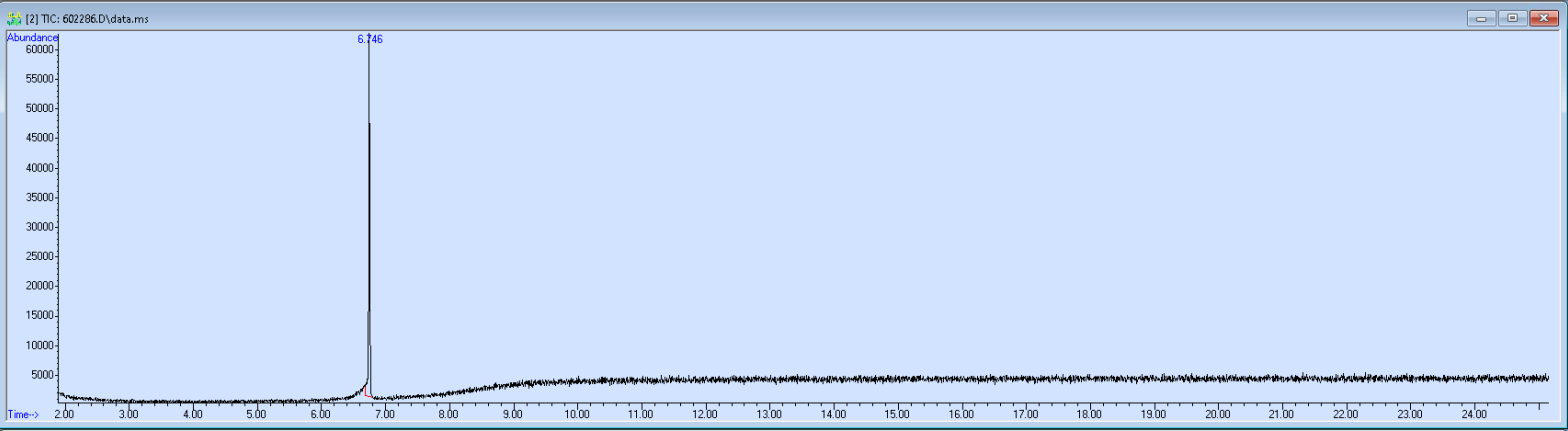1568x431 pixels.
Task: Maximize the TIC chromatogram window
Action: pos(1512,18)
